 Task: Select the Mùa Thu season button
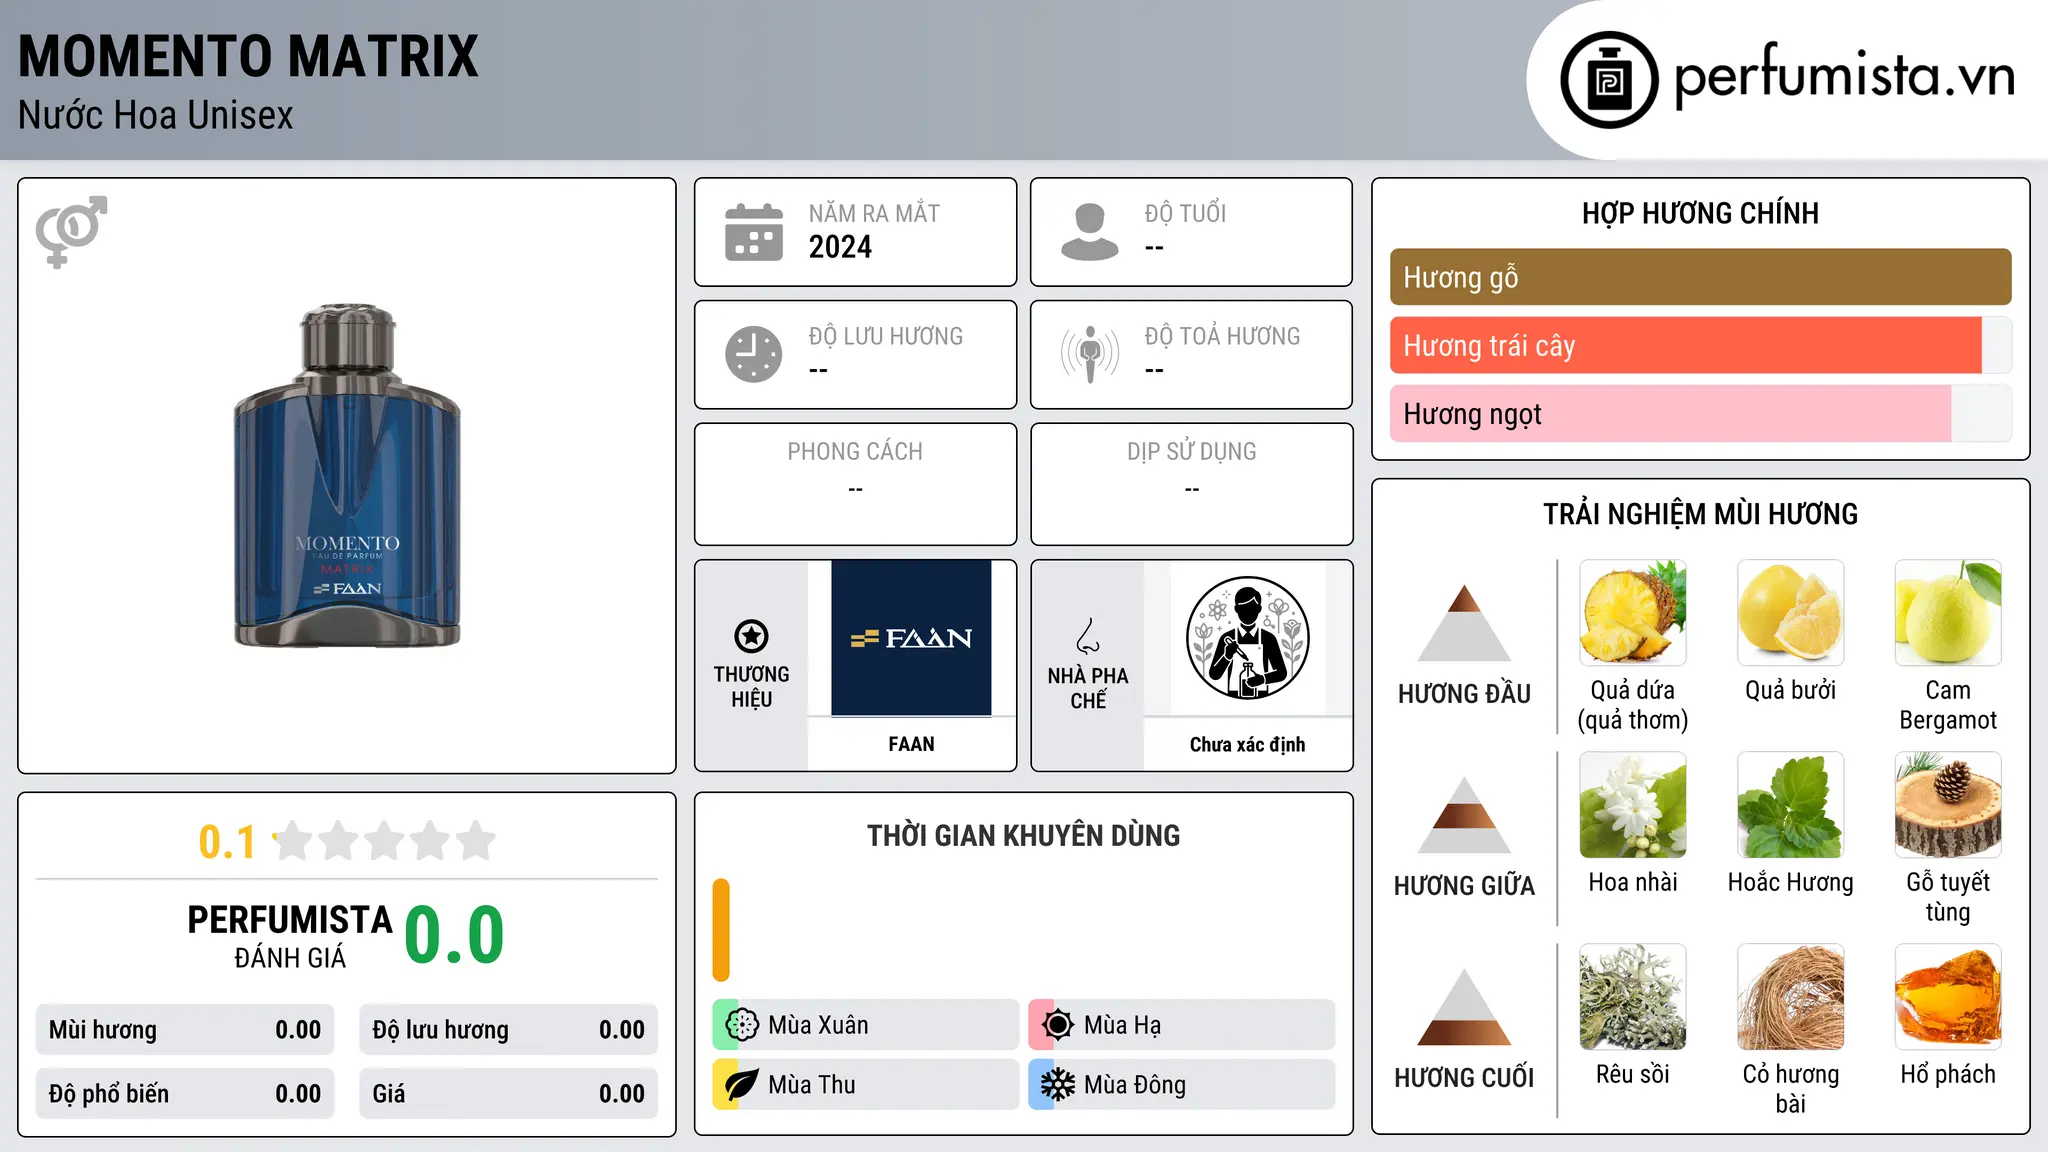866,1085
